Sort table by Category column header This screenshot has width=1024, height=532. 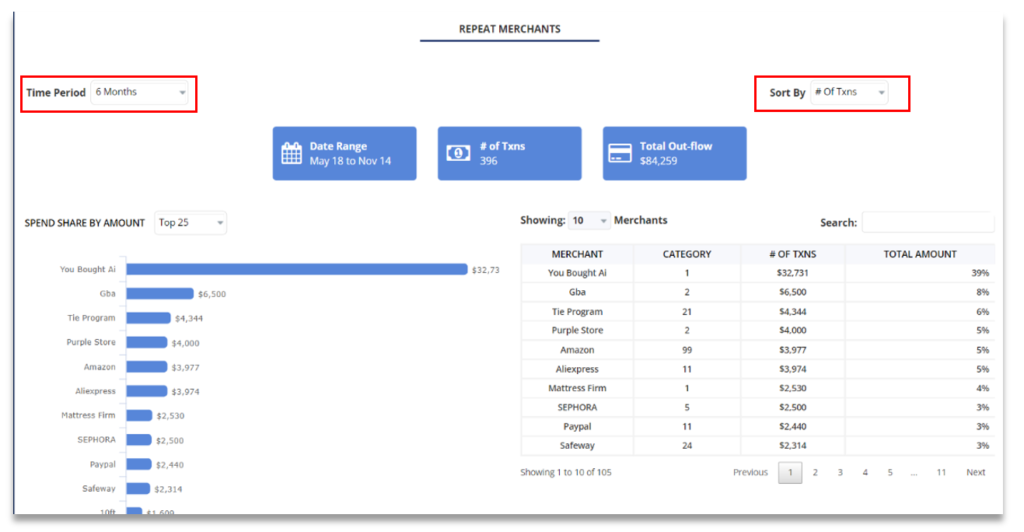tap(687, 254)
